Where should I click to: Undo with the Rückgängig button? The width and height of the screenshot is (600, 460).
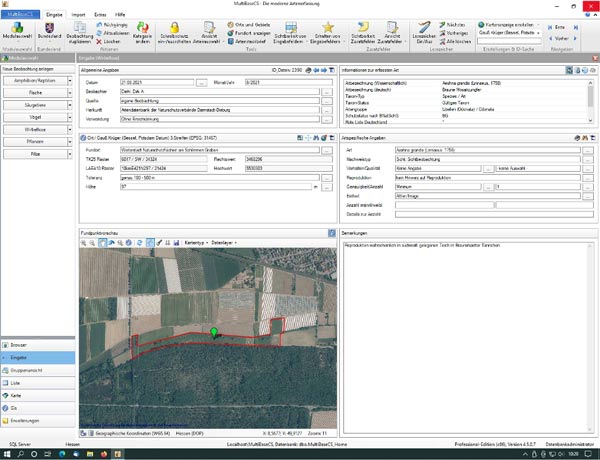click(x=112, y=24)
